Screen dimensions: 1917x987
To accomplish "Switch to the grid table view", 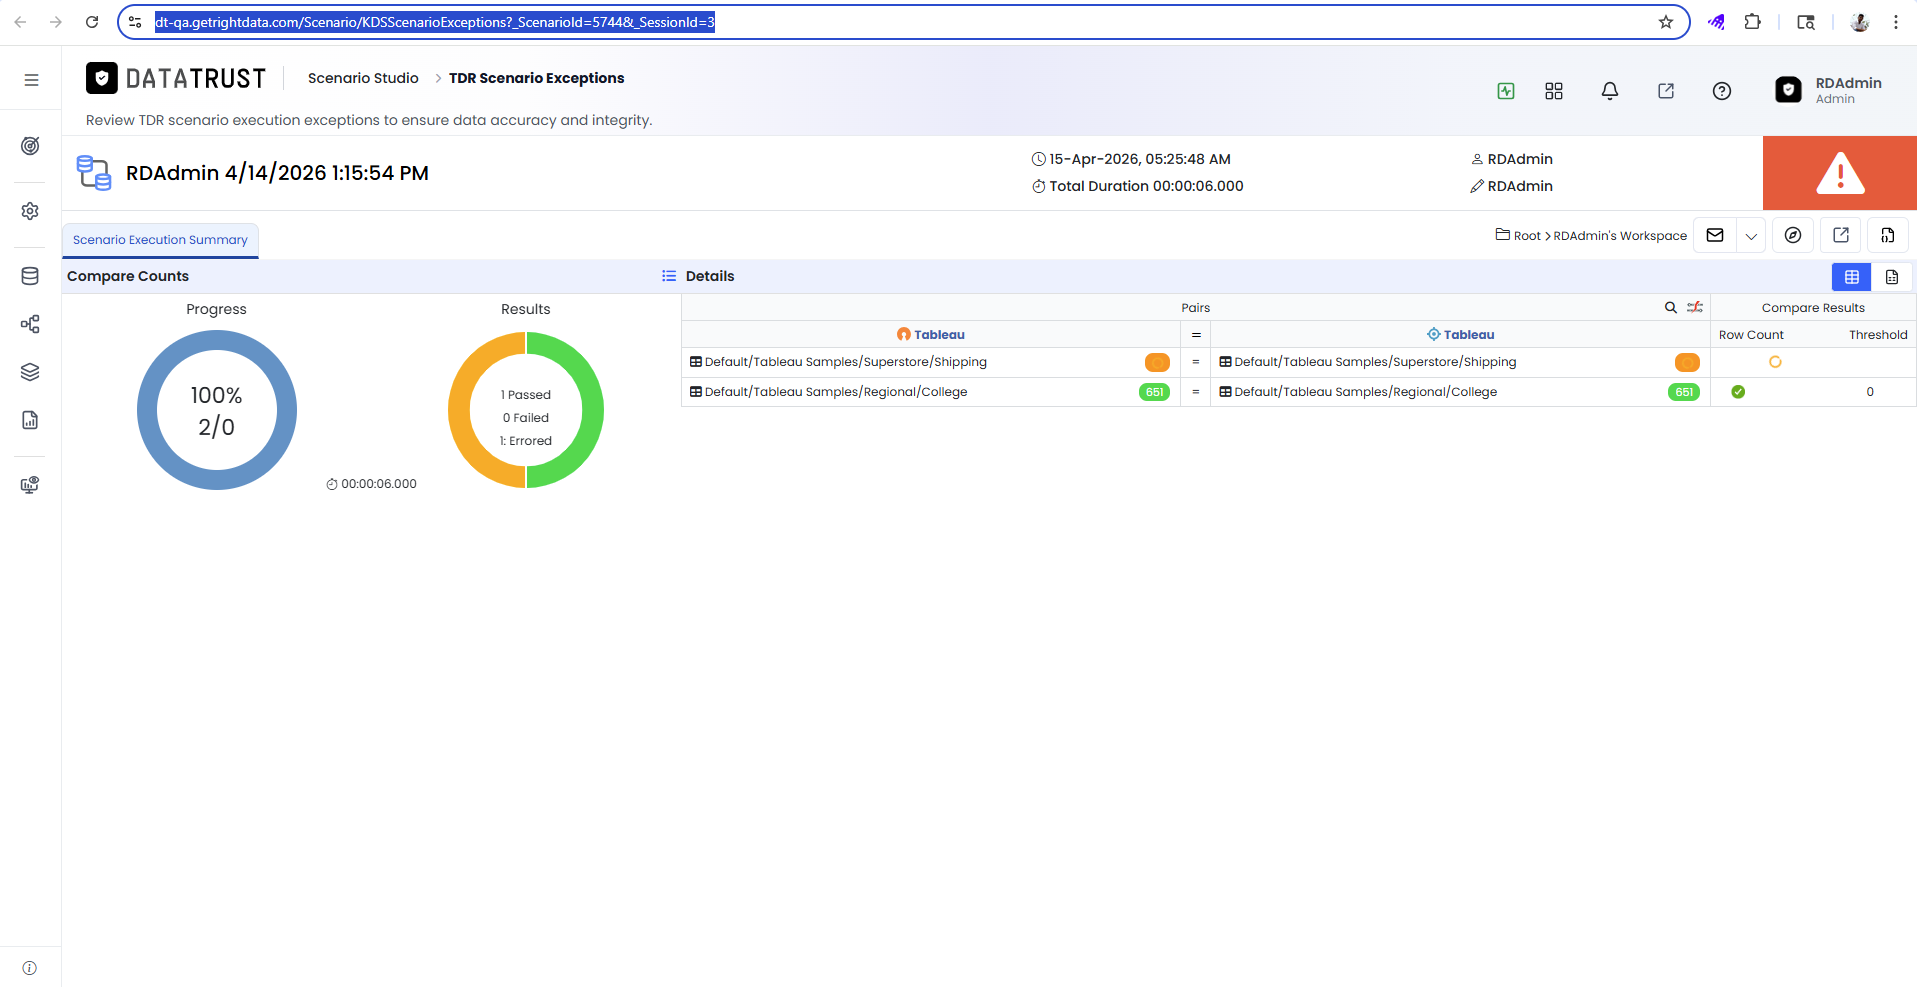I will tap(1852, 277).
